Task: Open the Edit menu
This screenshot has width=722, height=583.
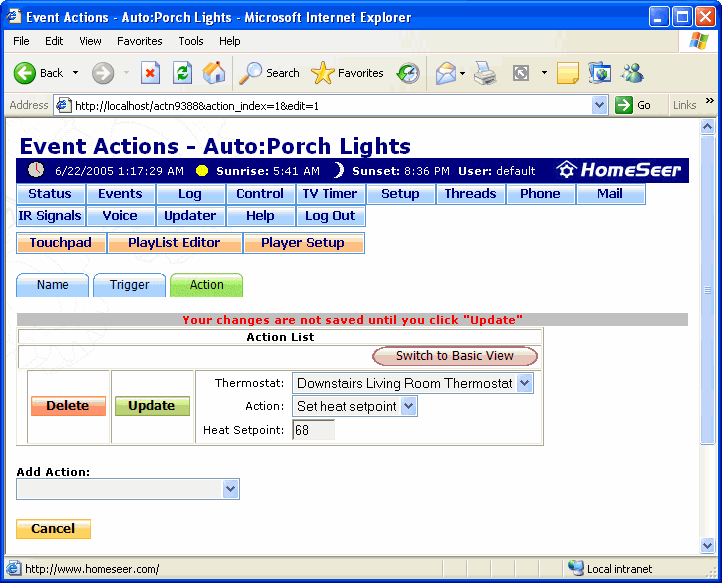Action: (x=54, y=41)
